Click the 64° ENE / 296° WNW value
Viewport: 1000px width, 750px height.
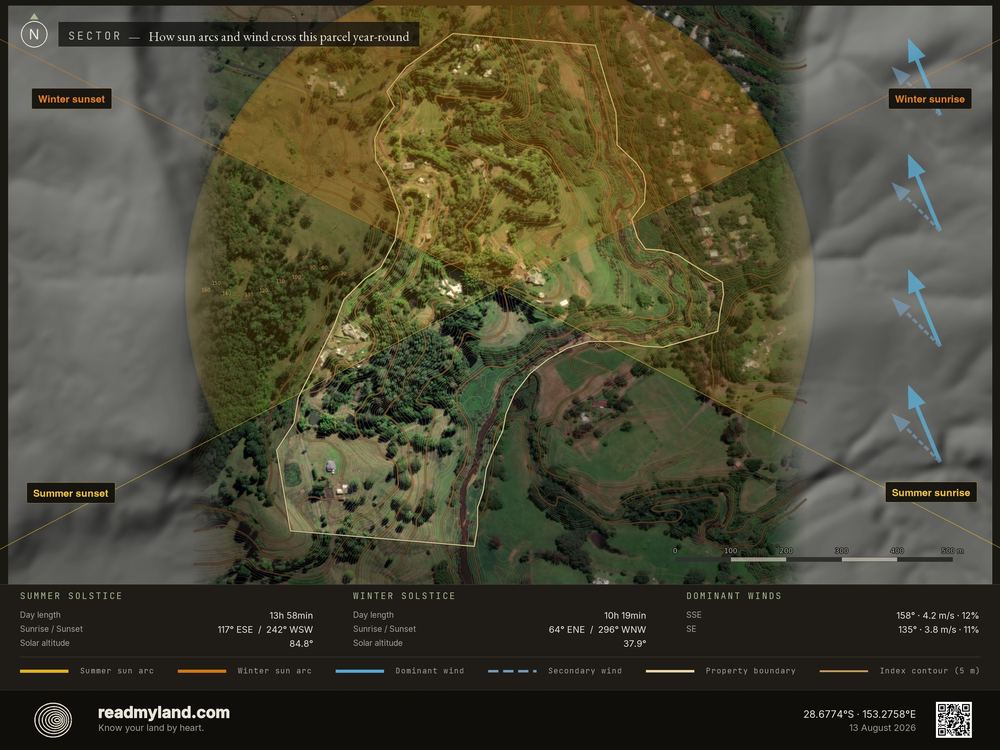pyautogui.click(x=598, y=629)
